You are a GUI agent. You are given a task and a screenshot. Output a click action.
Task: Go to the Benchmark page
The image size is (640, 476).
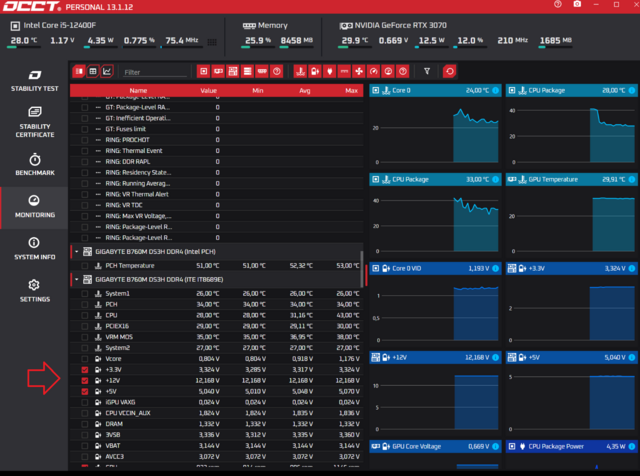tap(34, 164)
